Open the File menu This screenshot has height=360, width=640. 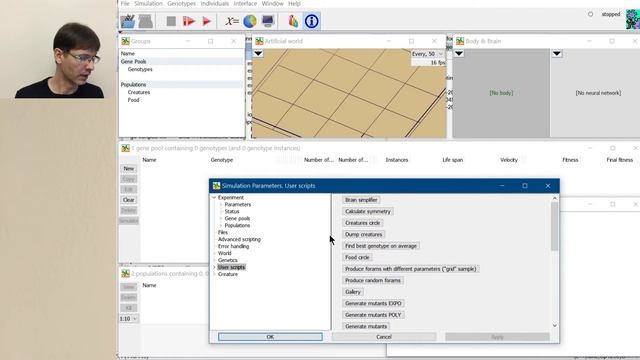click(125, 4)
